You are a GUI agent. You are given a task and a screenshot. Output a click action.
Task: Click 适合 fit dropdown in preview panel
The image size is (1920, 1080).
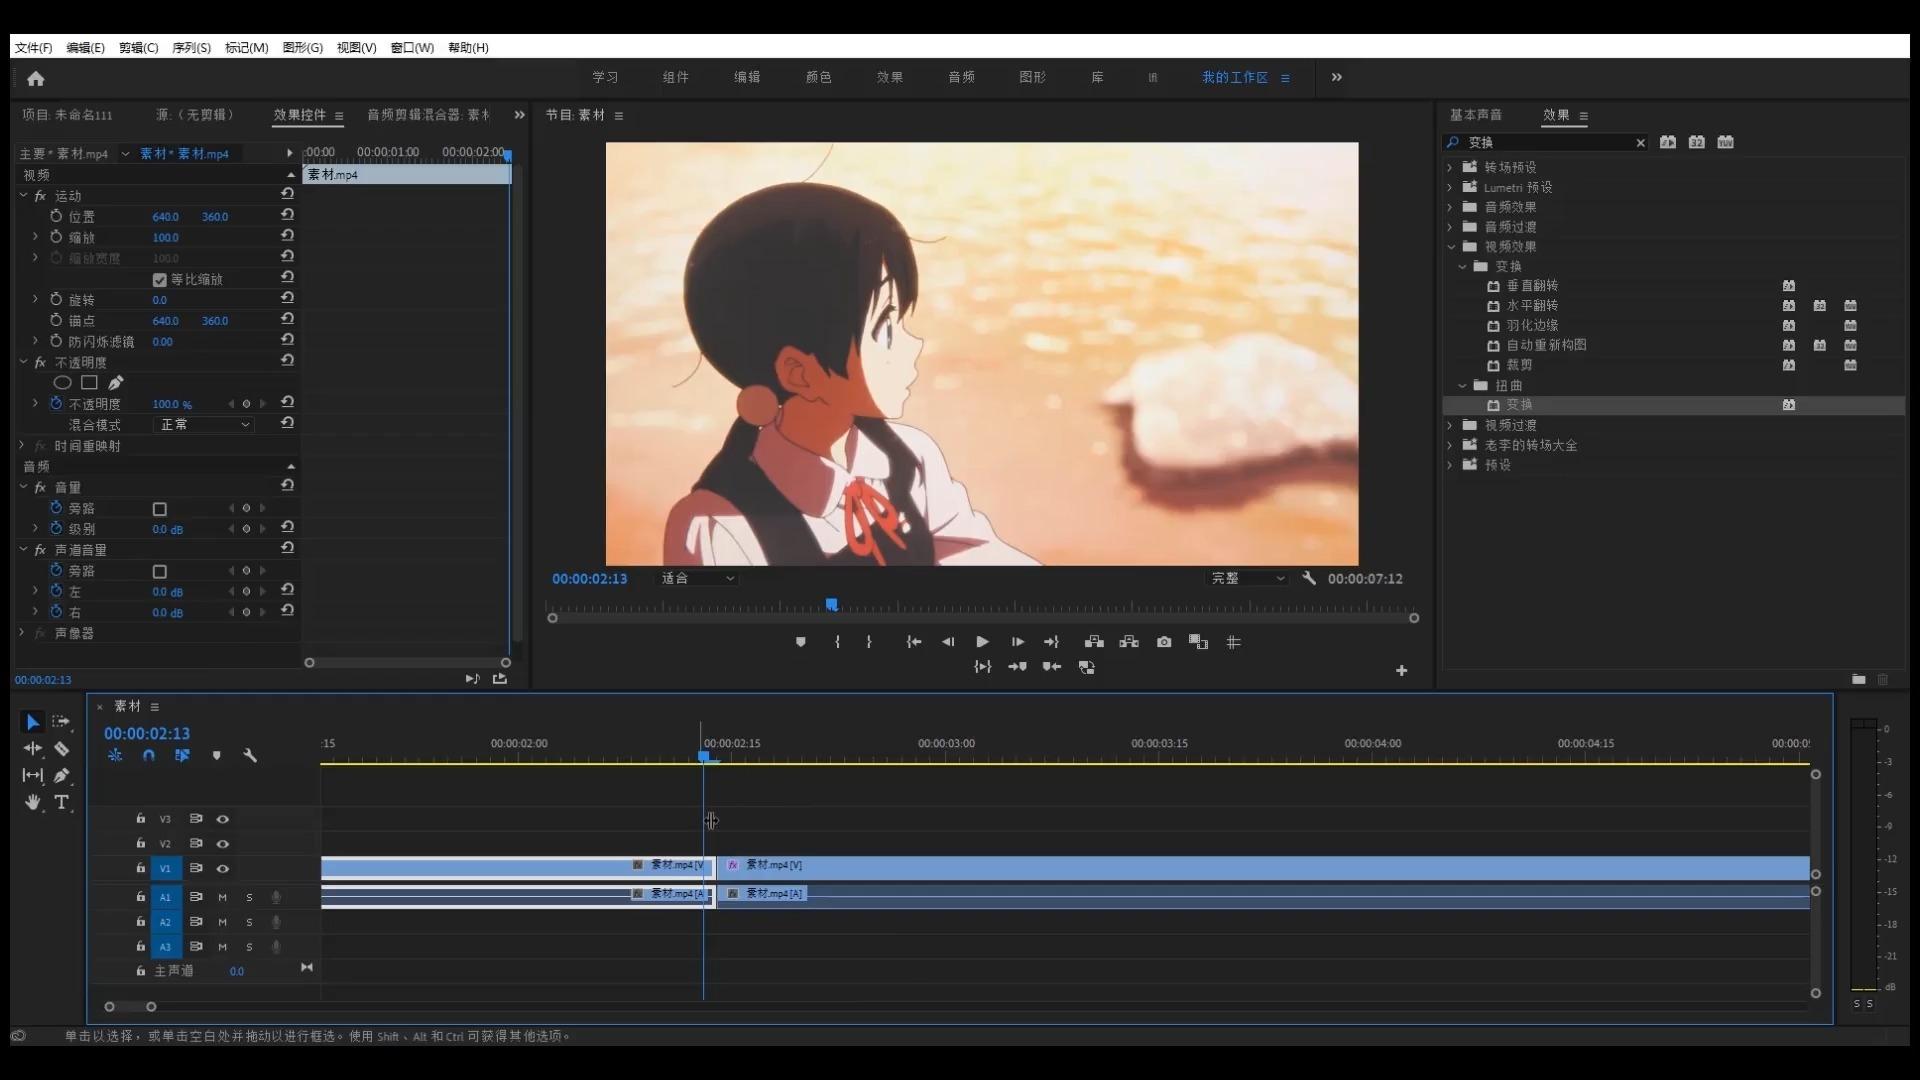(x=698, y=578)
